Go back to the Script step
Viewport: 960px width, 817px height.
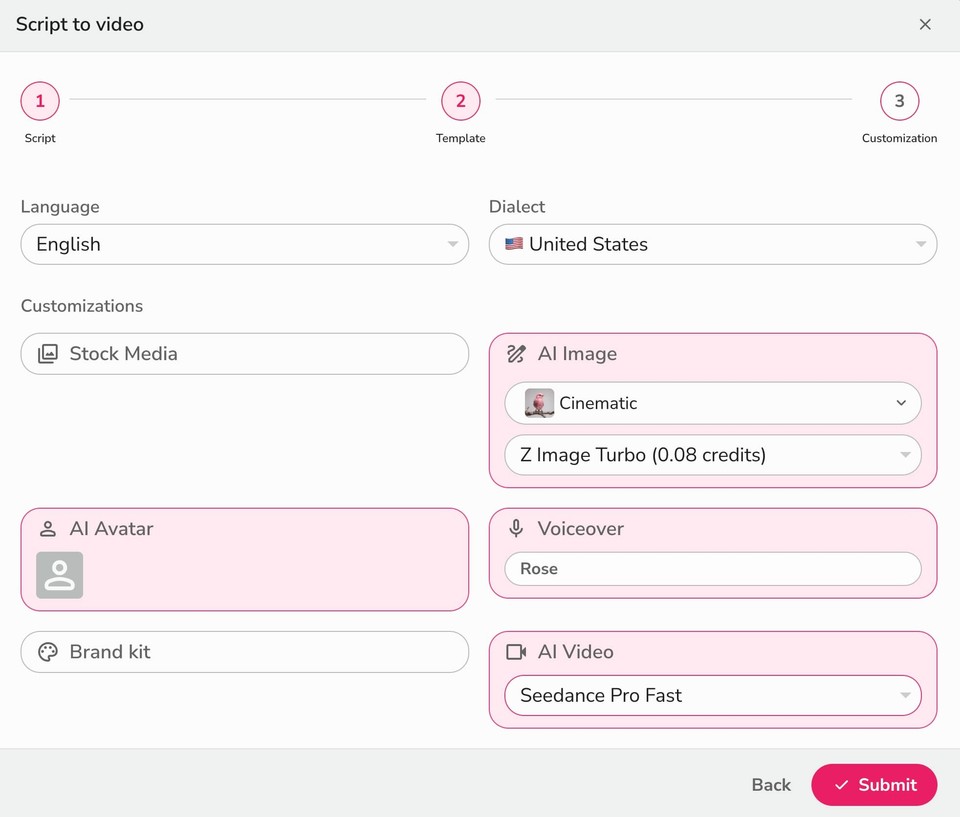[x=40, y=100]
